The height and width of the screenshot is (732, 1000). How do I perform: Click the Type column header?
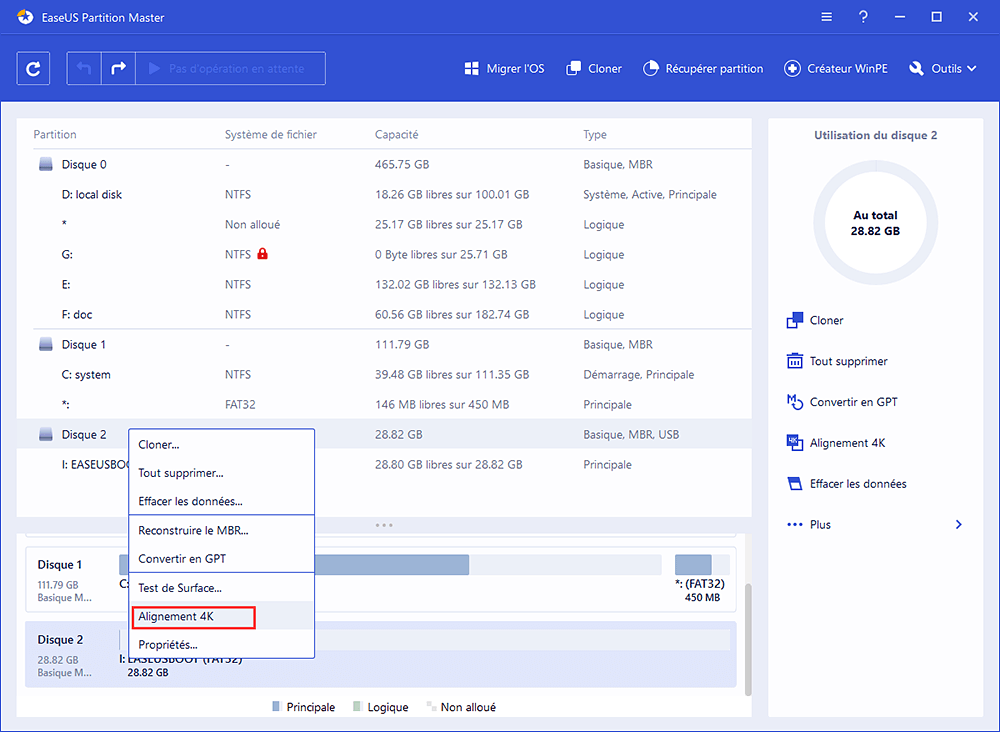[x=595, y=135]
